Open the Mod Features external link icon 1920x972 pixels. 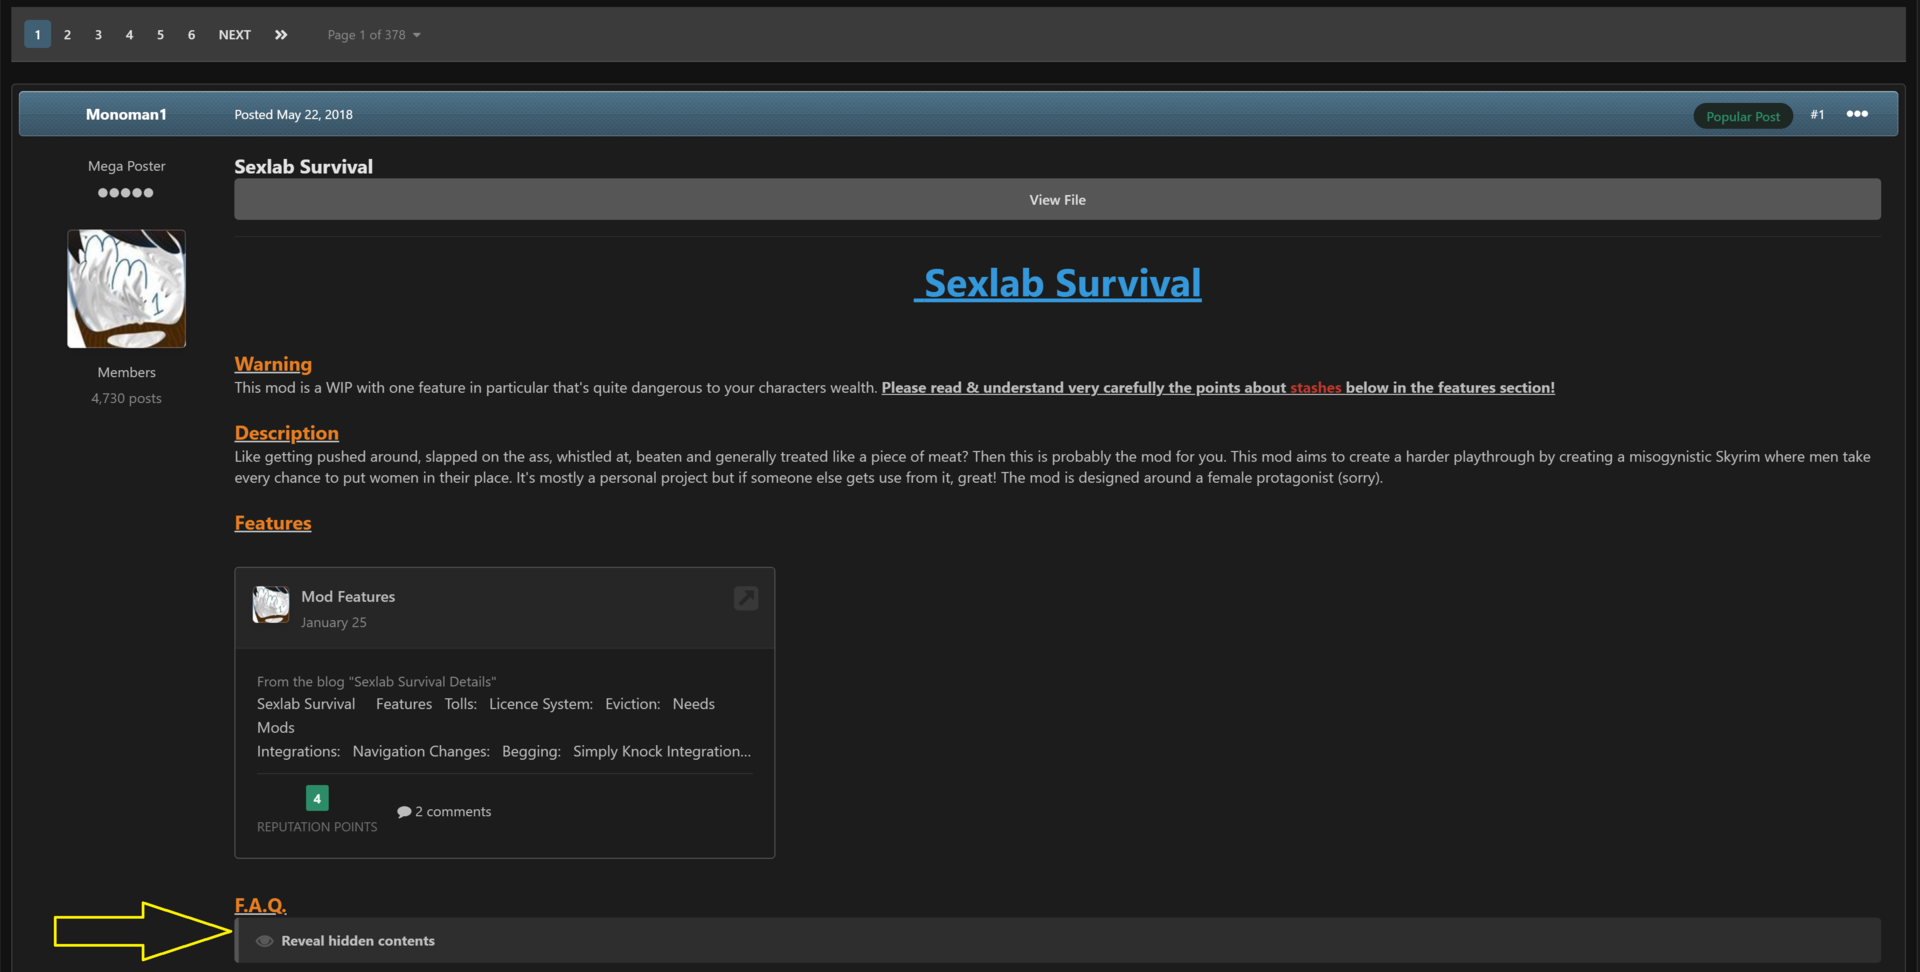746,598
